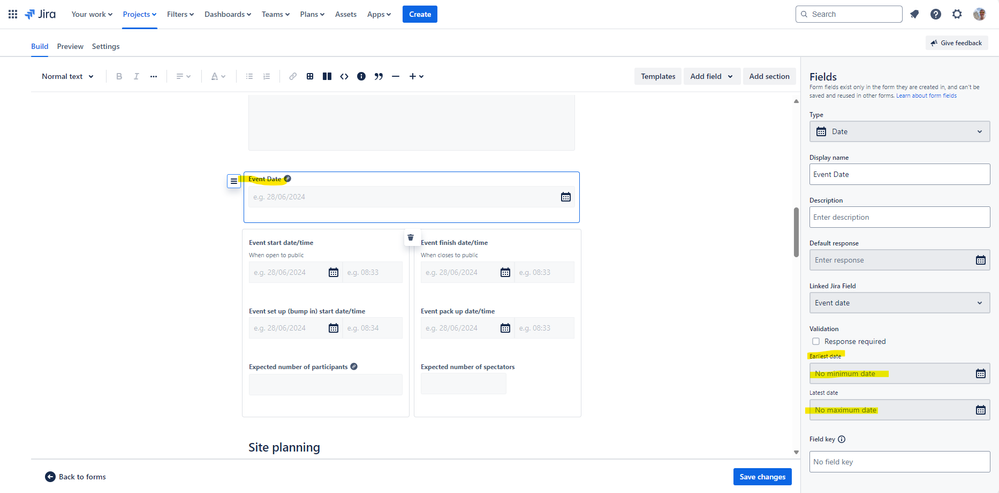The width and height of the screenshot is (999, 493).
Task: Switch to the Settings tab
Action: tap(106, 46)
